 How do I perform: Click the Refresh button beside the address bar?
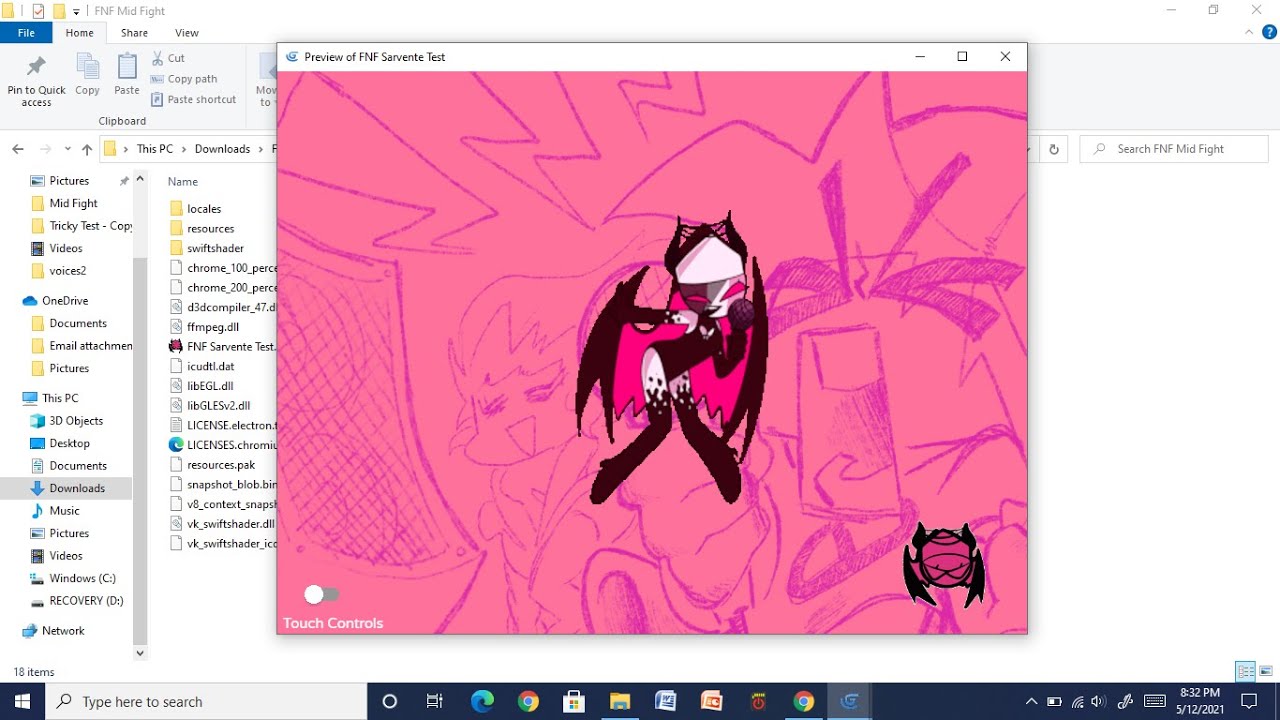pyautogui.click(x=1053, y=149)
